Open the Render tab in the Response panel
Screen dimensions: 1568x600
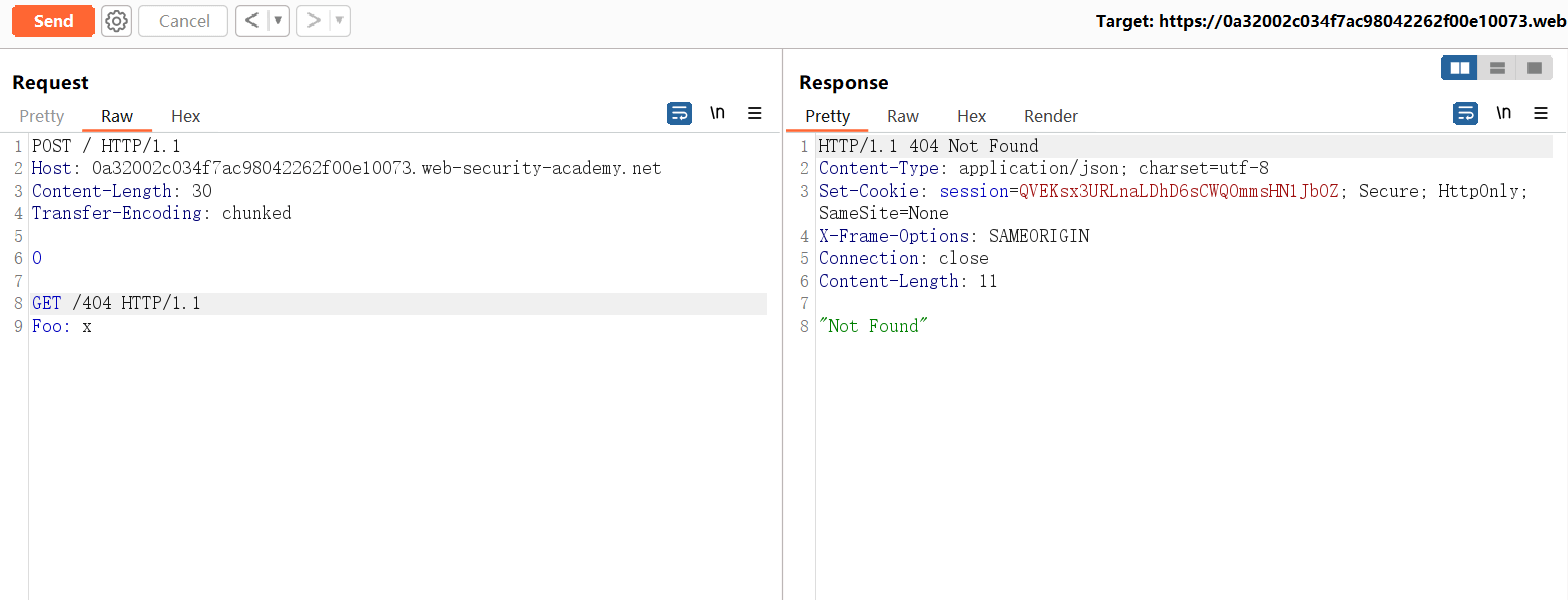coord(1051,116)
